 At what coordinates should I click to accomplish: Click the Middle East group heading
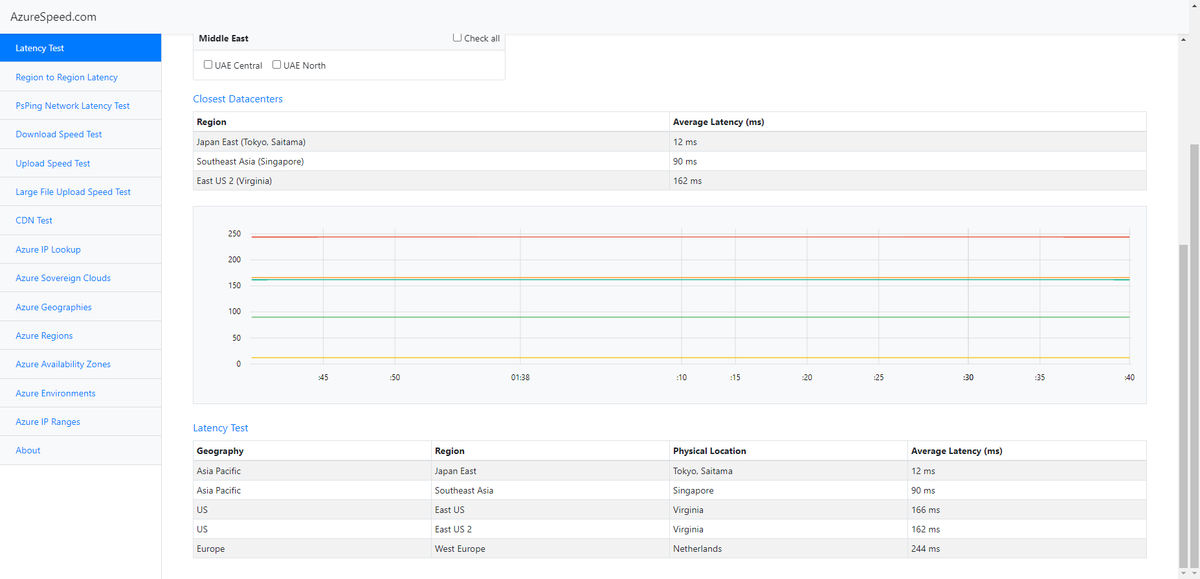coord(224,38)
